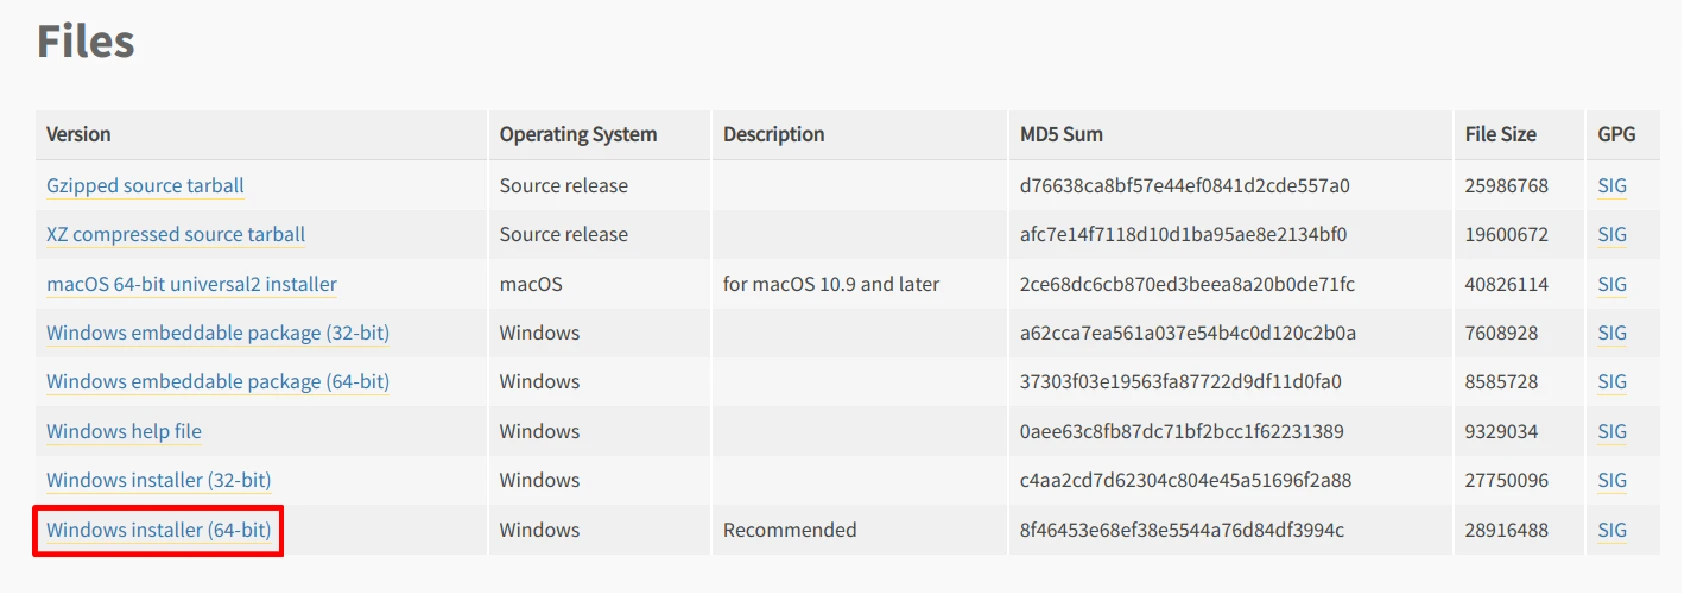Click the 64-bit installer MD5 hash
The height and width of the screenshot is (593, 1682).
[x=1181, y=531]
